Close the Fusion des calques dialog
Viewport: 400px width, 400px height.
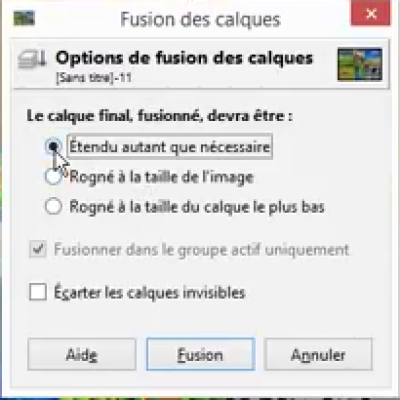pyautogui.click(x=371, y=14)
